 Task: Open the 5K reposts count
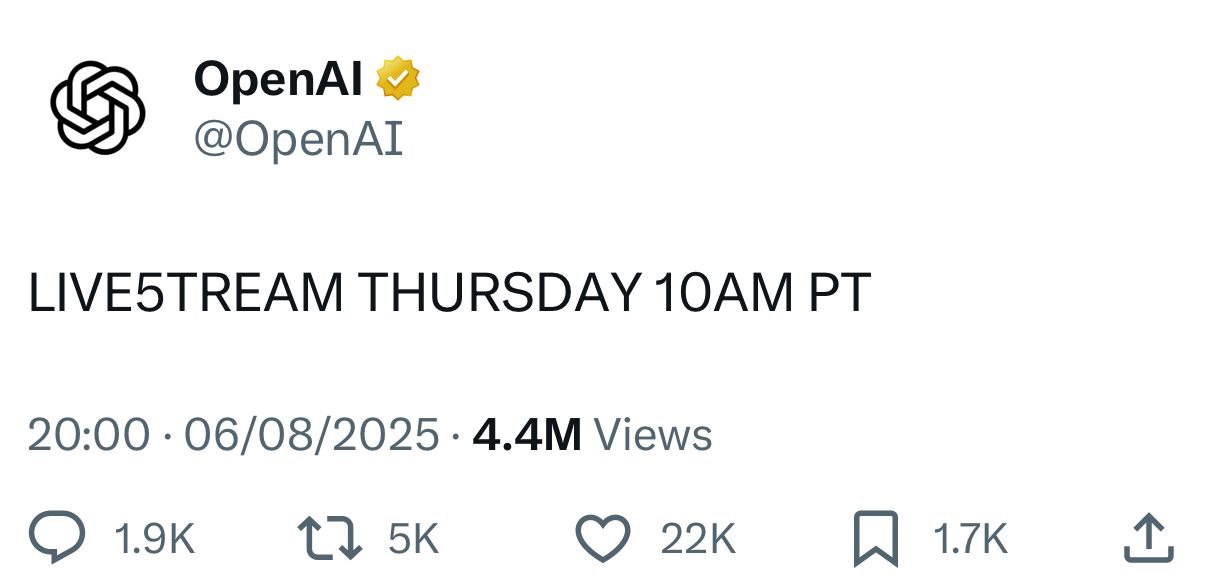pyautogui.click(x=413, y=540)
